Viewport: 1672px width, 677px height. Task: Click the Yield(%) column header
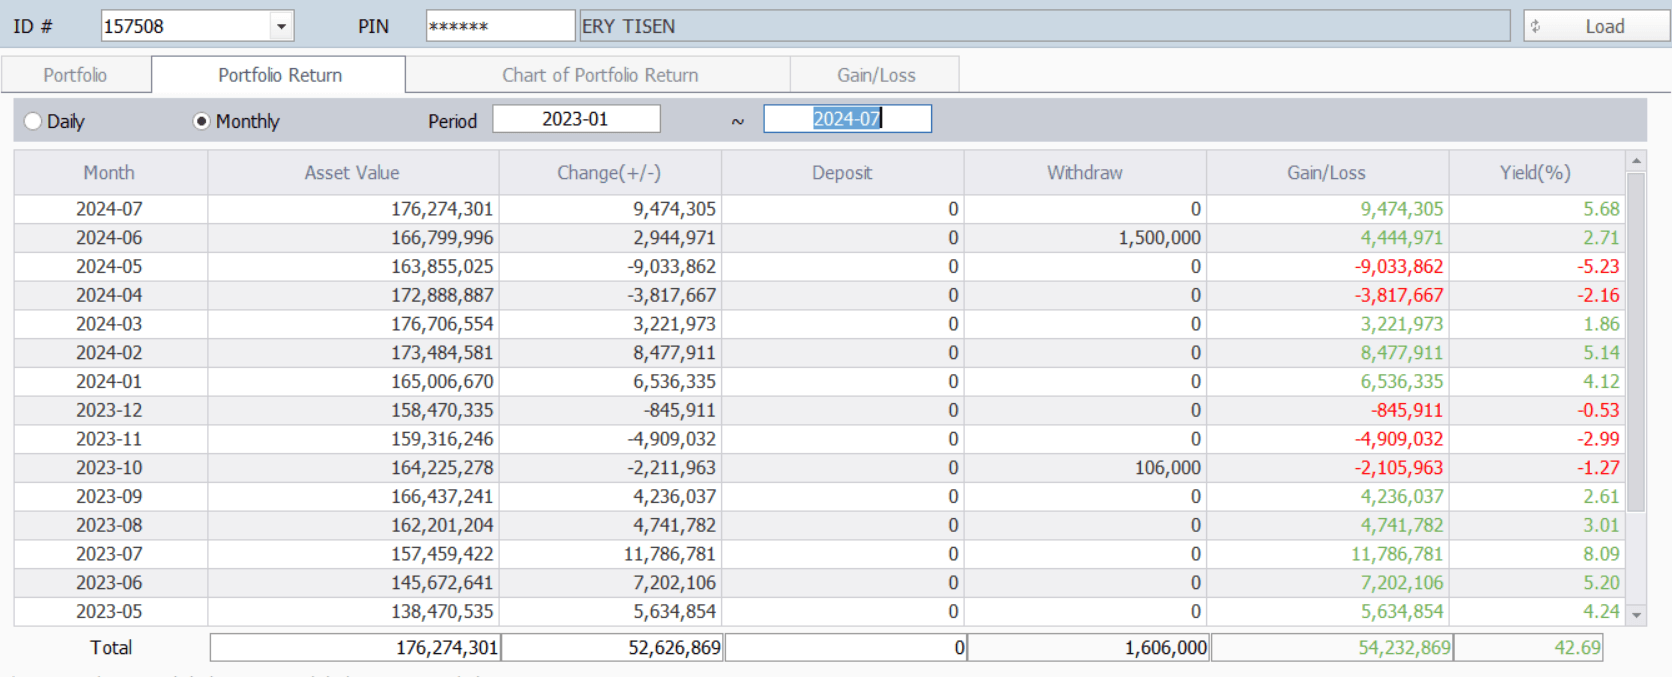click(x=1536, y=173)
